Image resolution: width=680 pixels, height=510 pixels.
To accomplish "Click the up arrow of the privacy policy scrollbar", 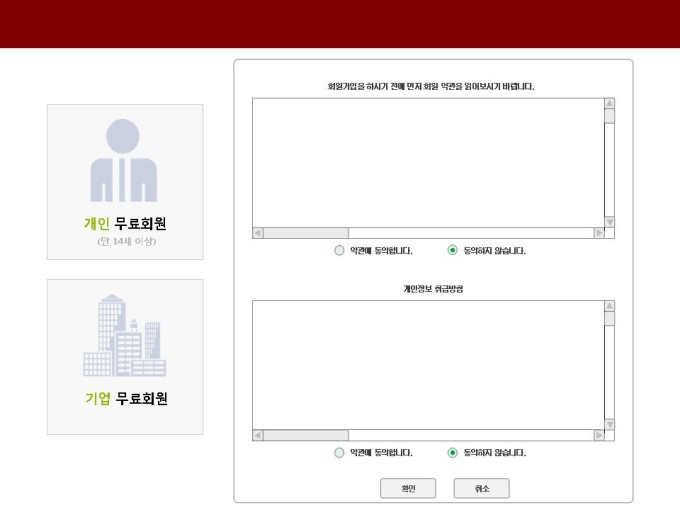I will (x=609, y=306).
